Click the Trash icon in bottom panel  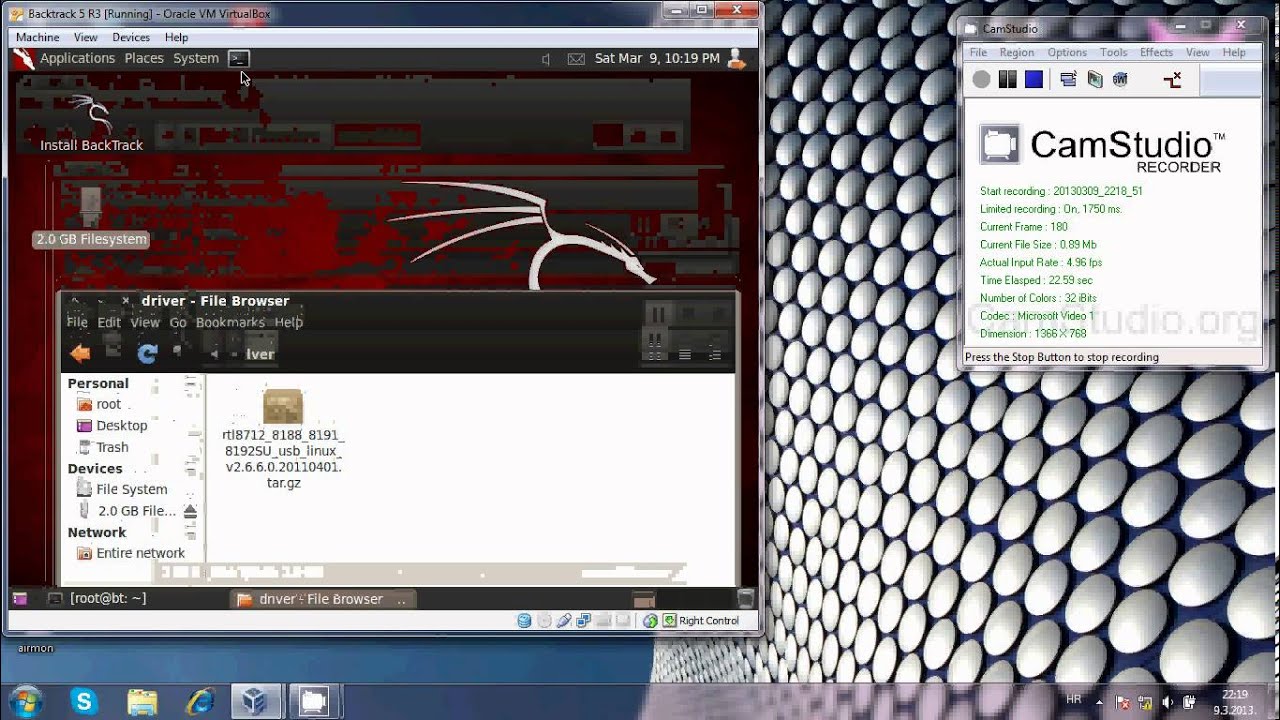click(x=745, y=599)
